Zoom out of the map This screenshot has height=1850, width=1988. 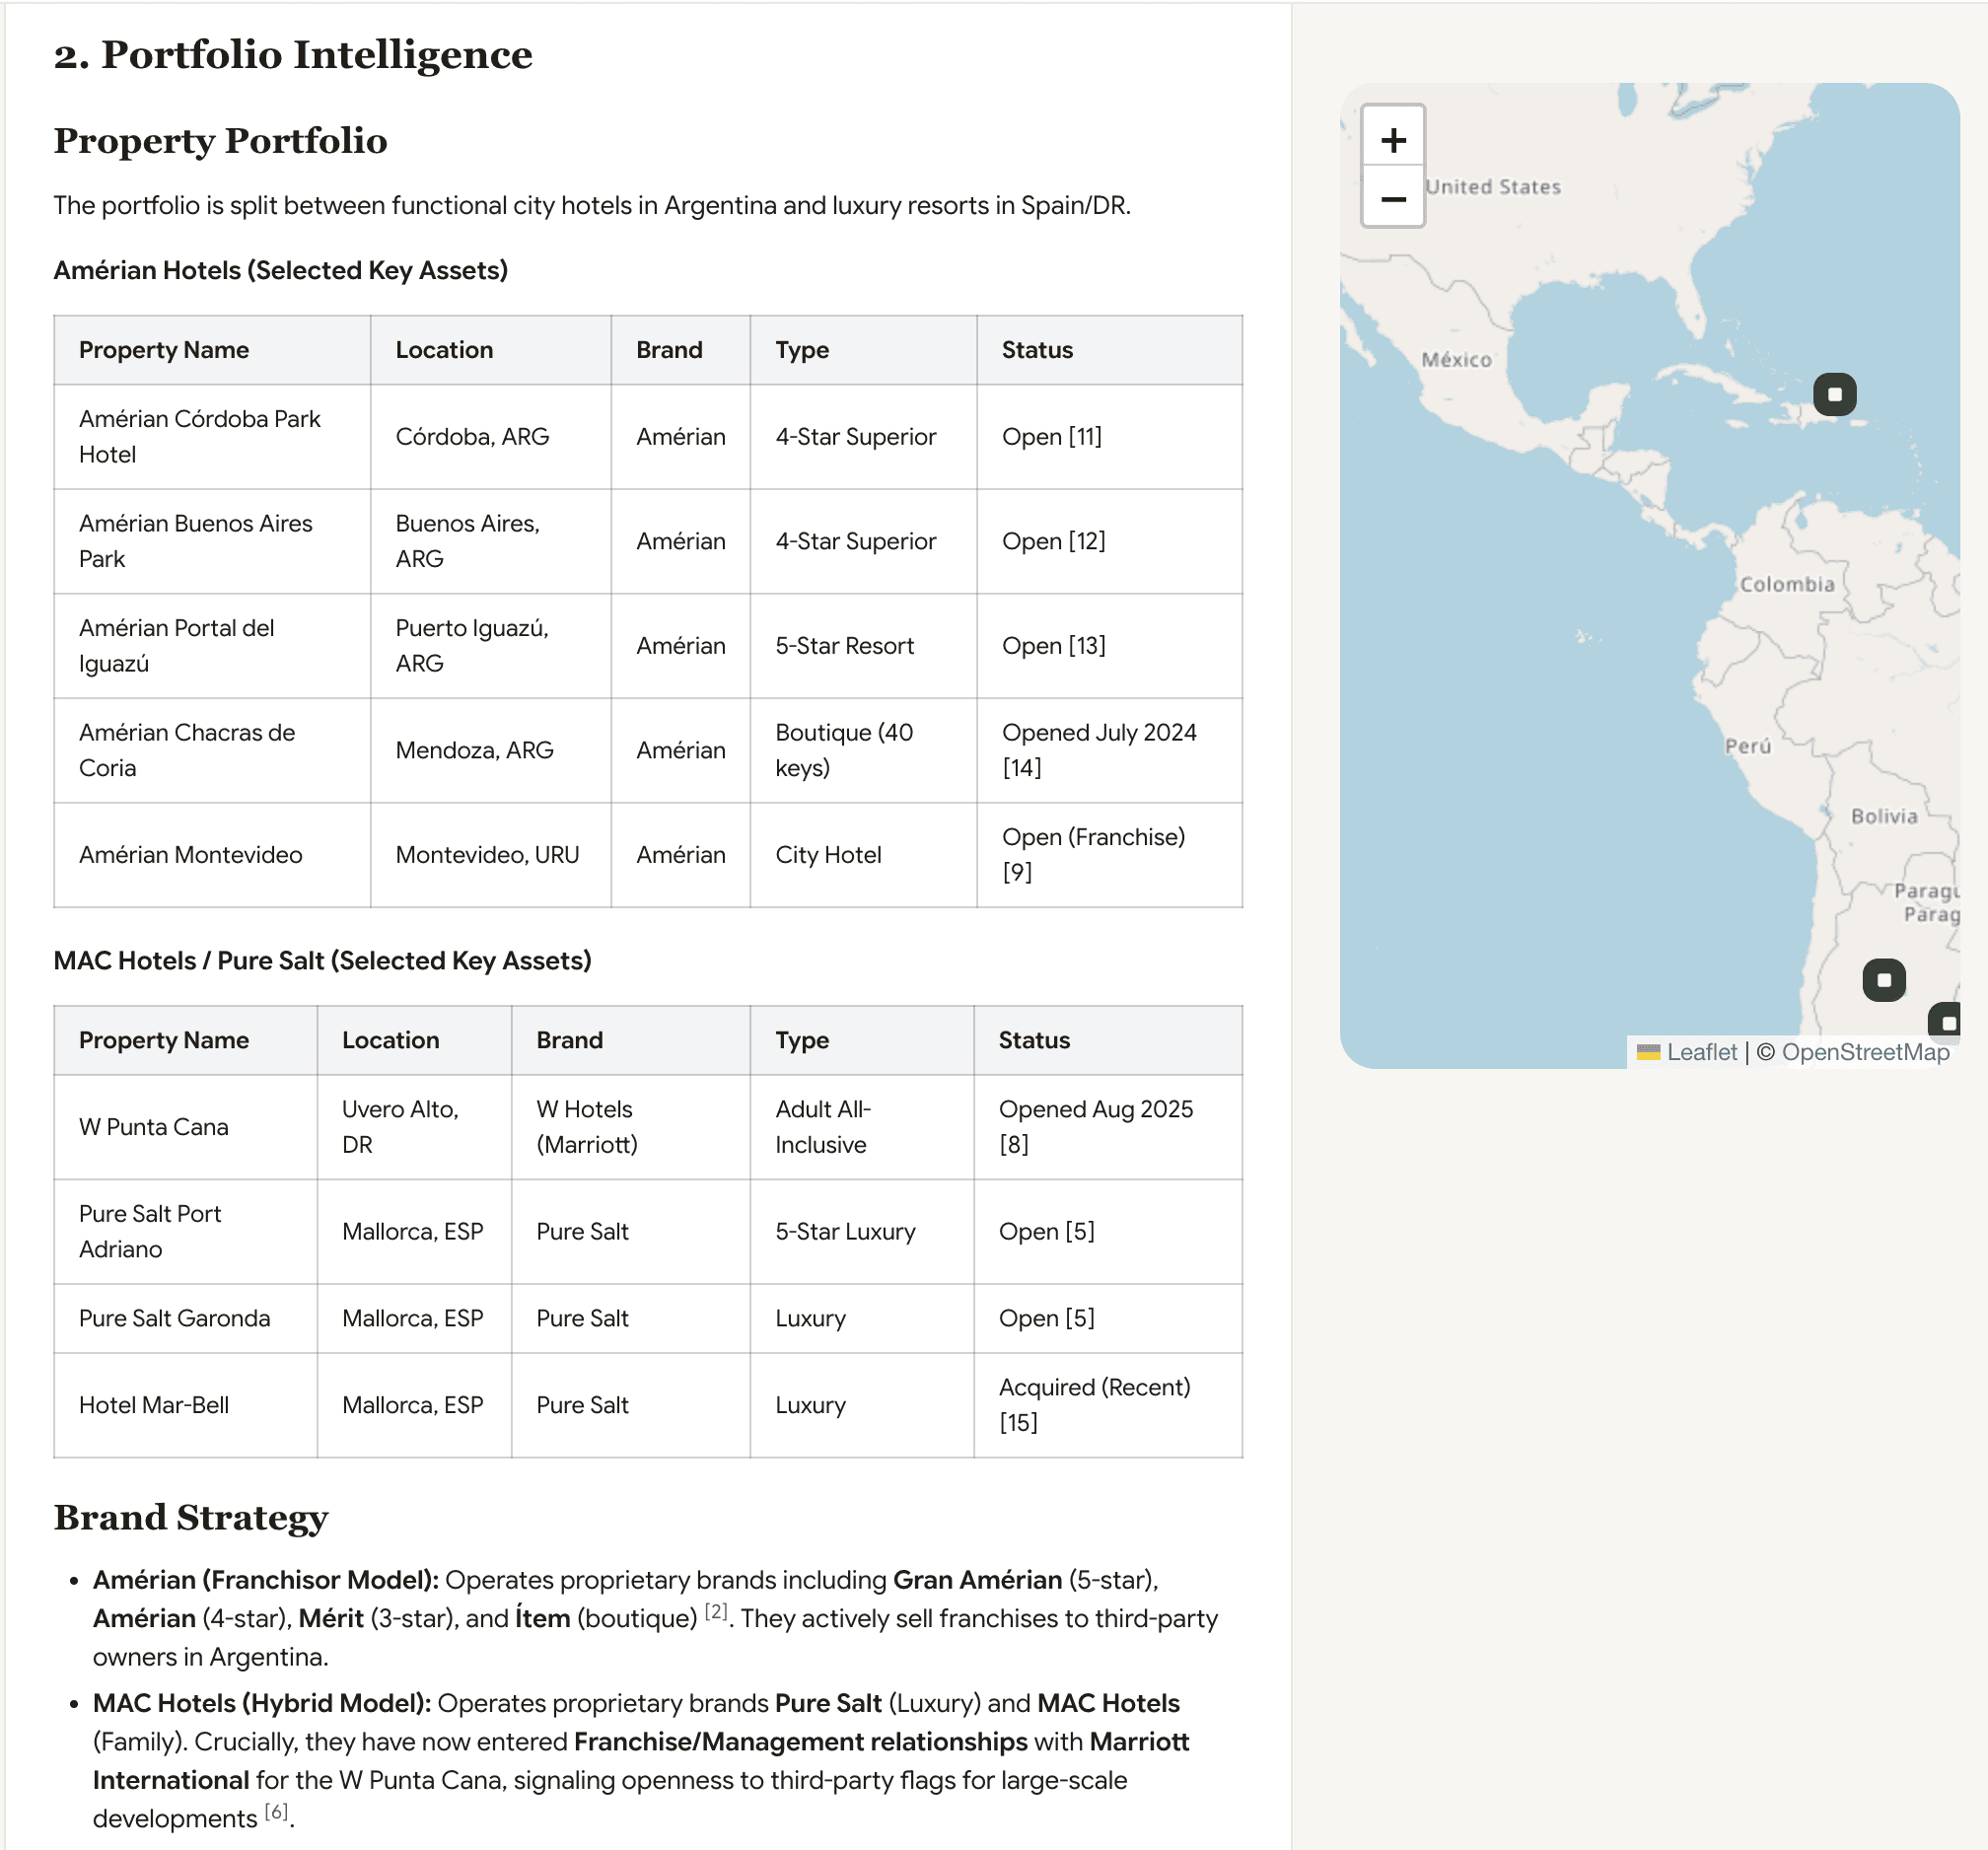1393,198
